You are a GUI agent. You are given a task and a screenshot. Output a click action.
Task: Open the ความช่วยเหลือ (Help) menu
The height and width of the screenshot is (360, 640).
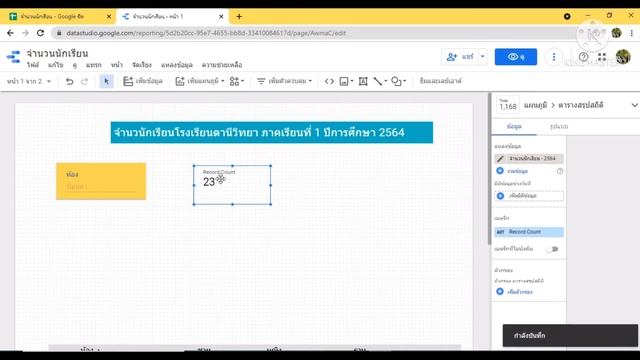[222, 65]
